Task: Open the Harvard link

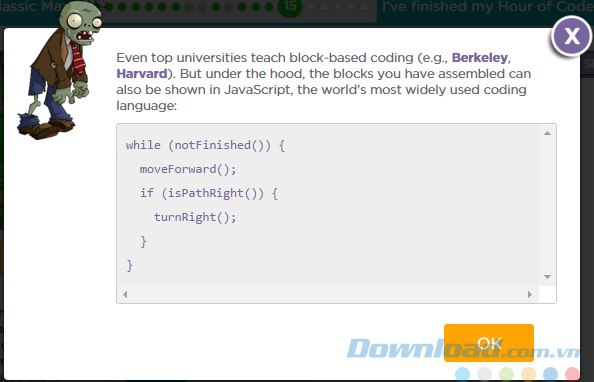Action: pyautogui.click(x=142, y=74)
